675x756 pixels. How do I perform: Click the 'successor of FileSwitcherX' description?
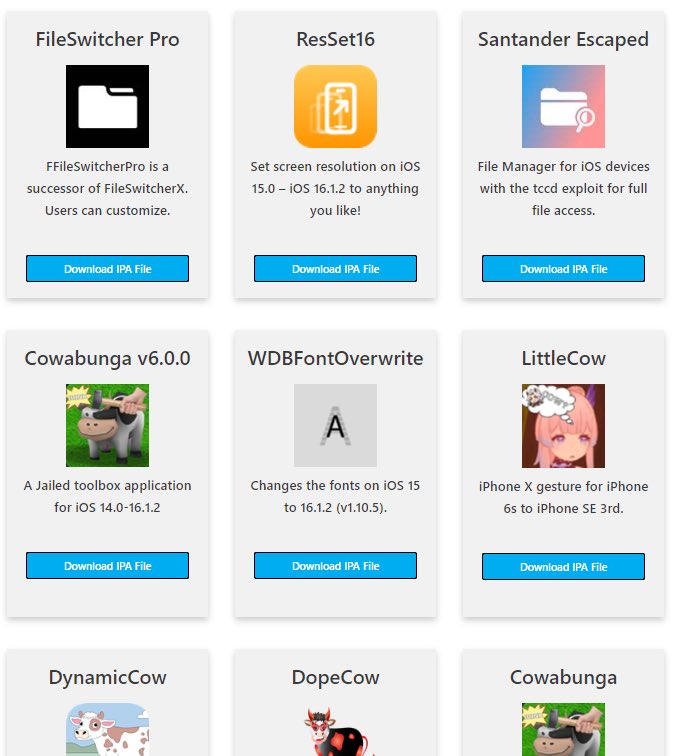click(108, 189)
